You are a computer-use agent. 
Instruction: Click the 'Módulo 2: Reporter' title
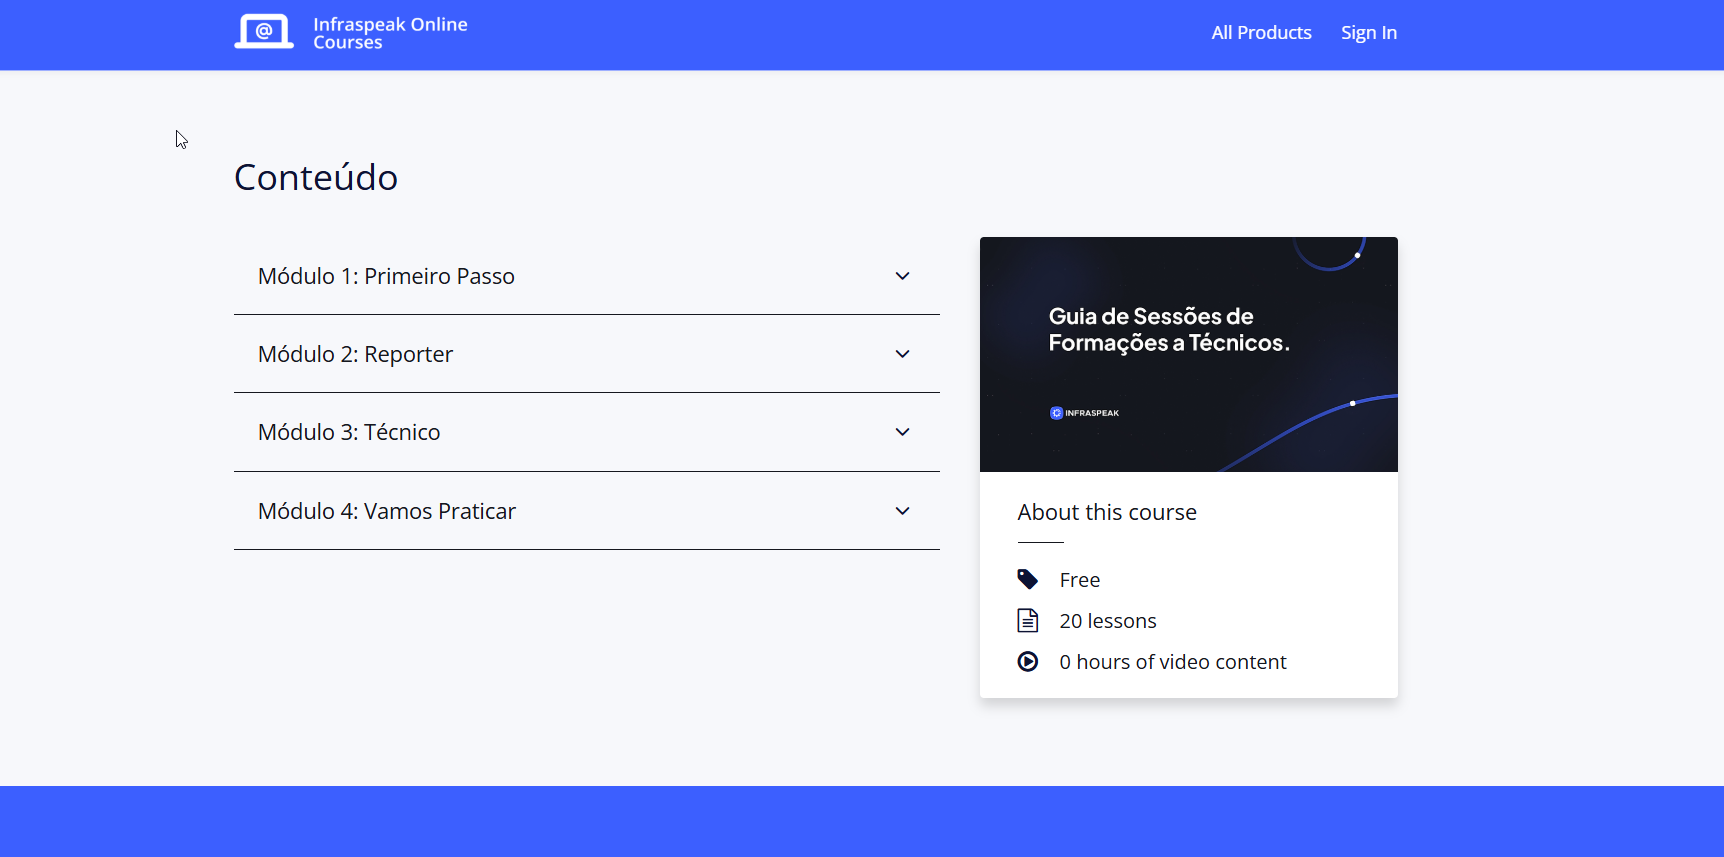355,354
